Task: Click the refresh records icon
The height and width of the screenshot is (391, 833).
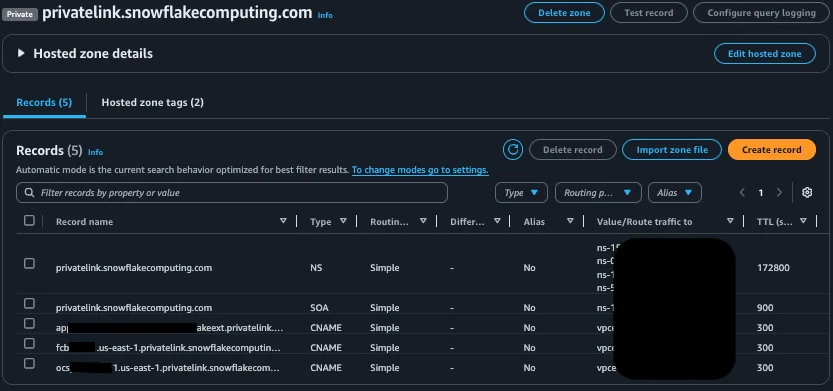Action: click(513, 150)
